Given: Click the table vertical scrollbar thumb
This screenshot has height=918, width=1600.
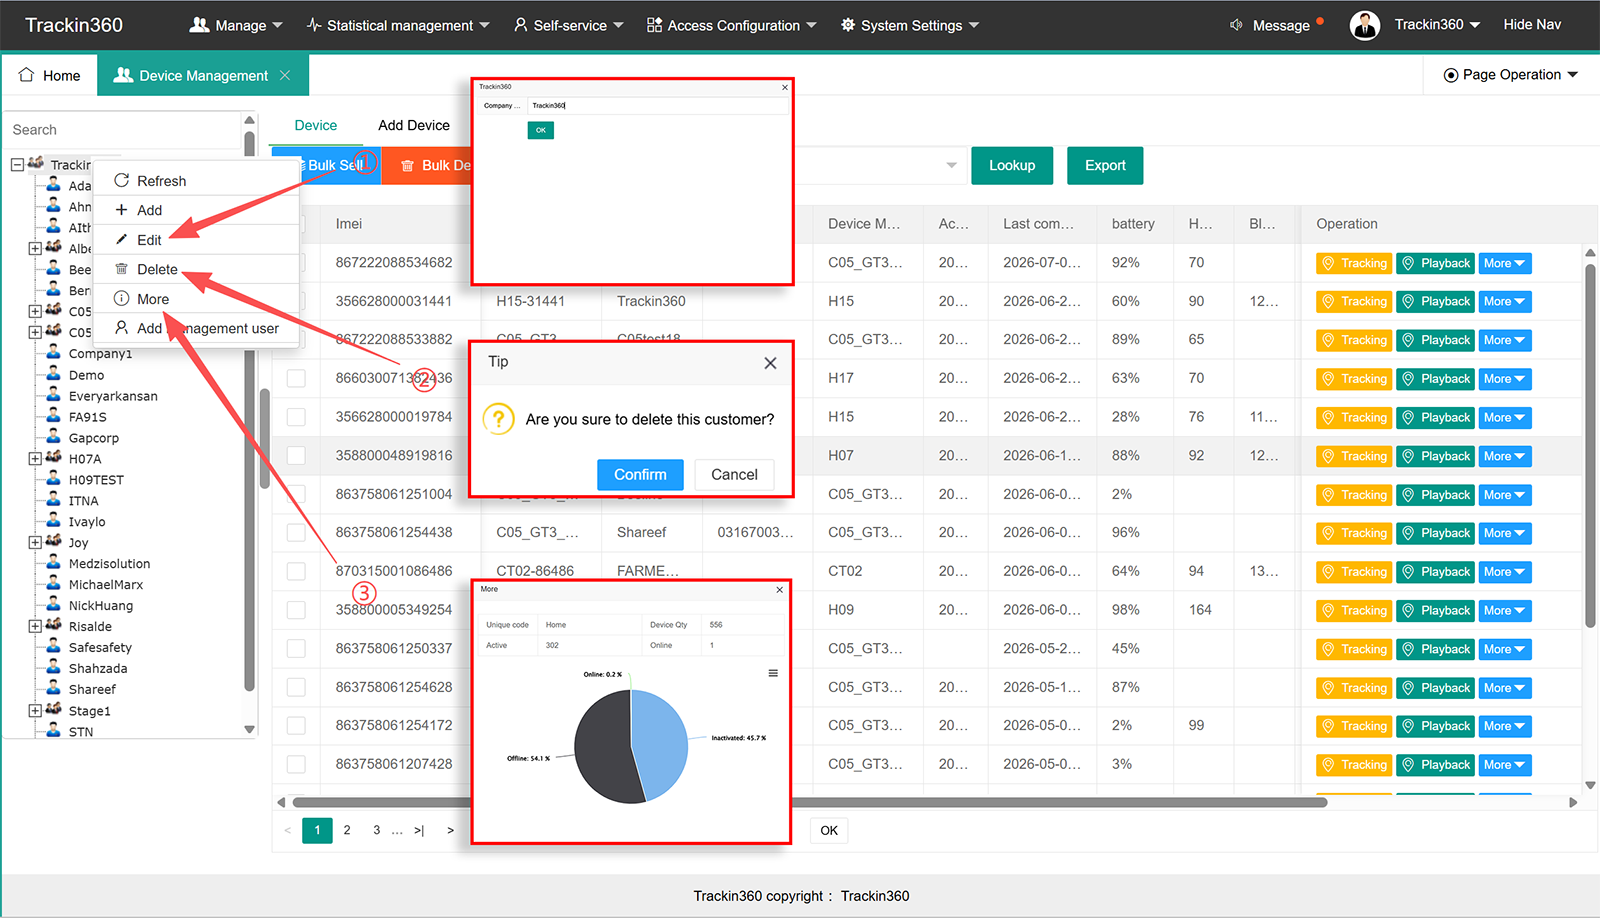Looking at the screenshot, I should pos(1590,445).
